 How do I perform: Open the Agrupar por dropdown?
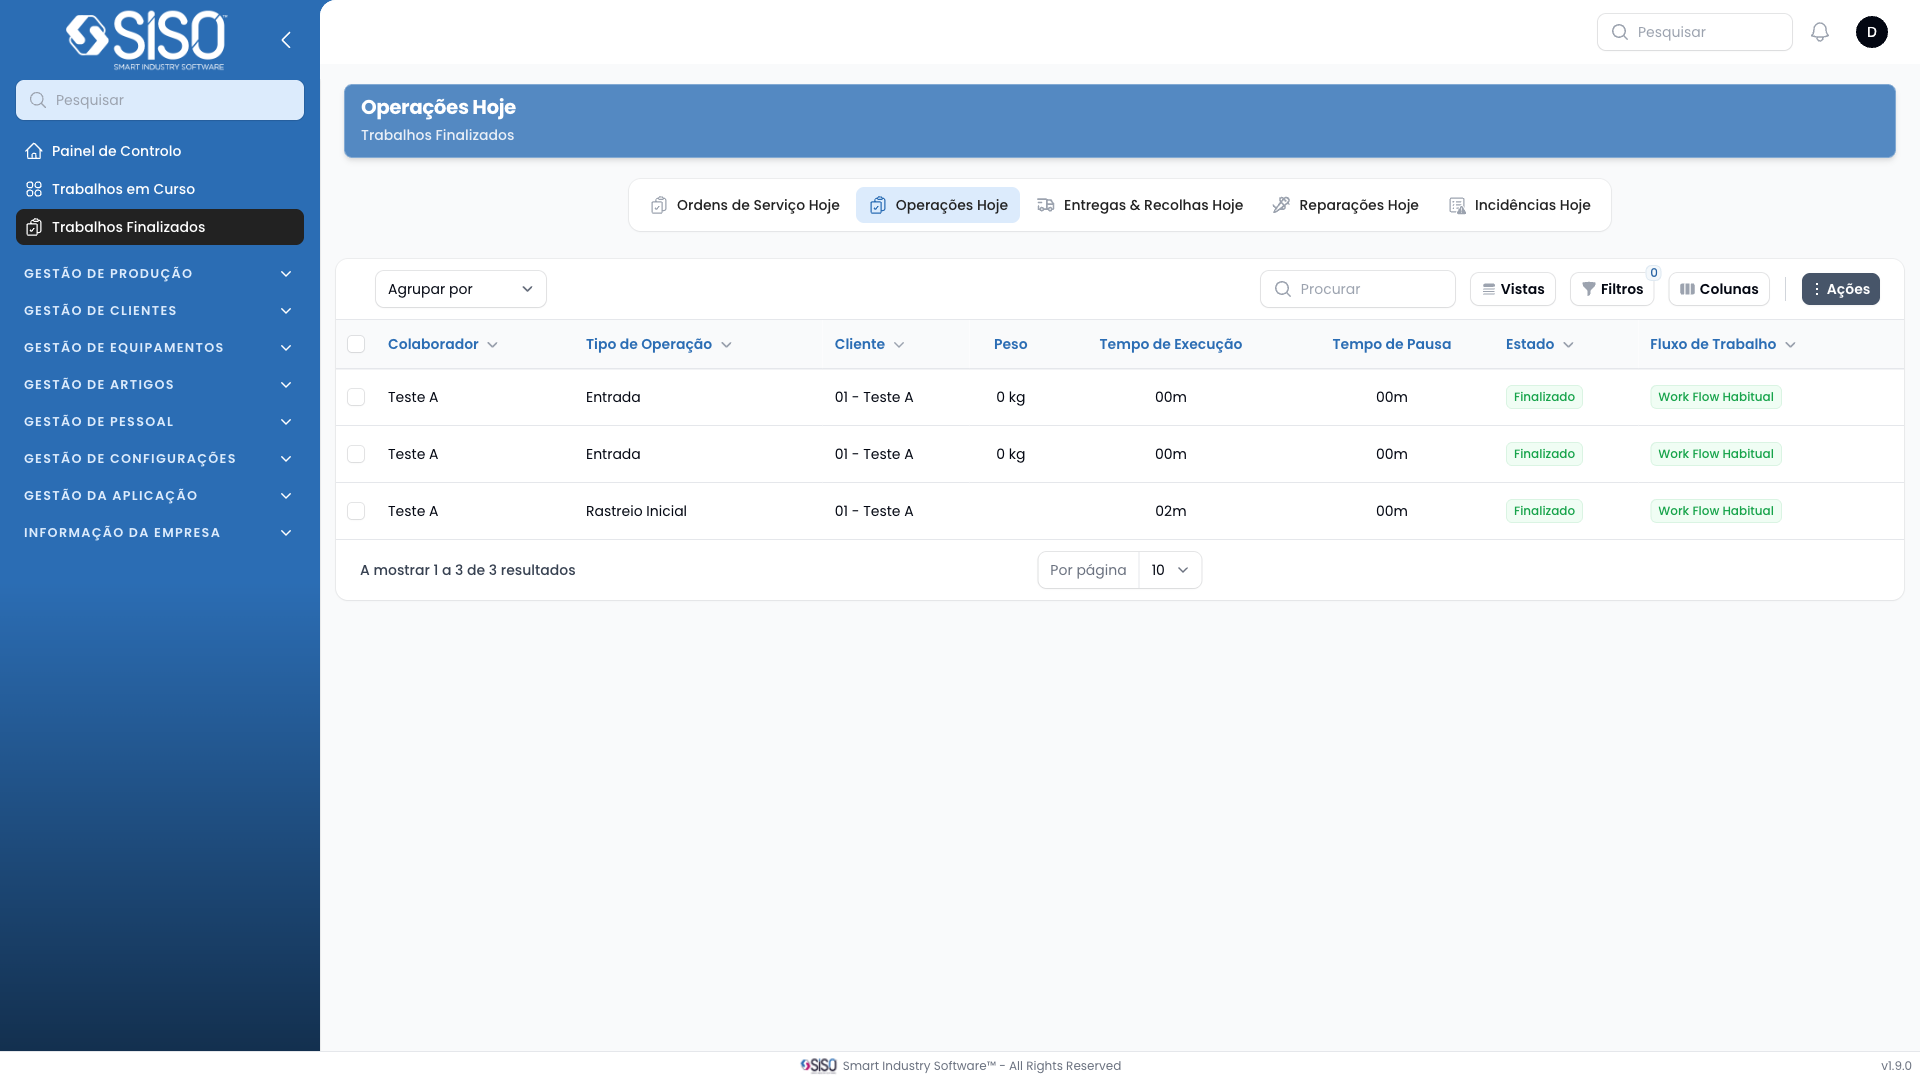(460, 289)
